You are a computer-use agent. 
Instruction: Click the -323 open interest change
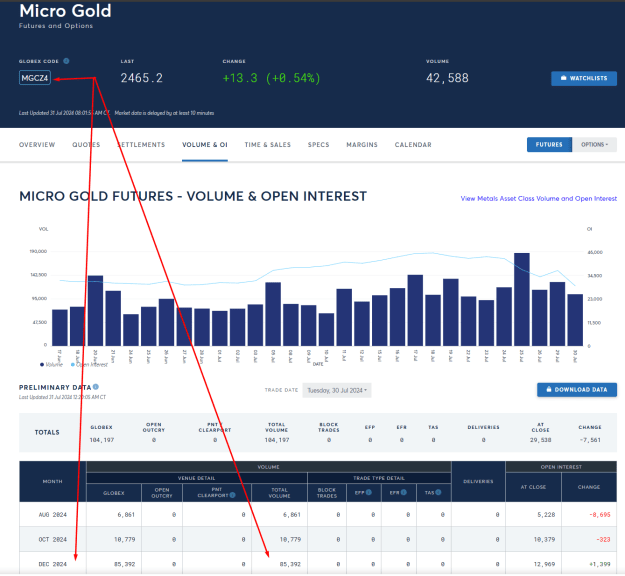(x=603, y=539)
